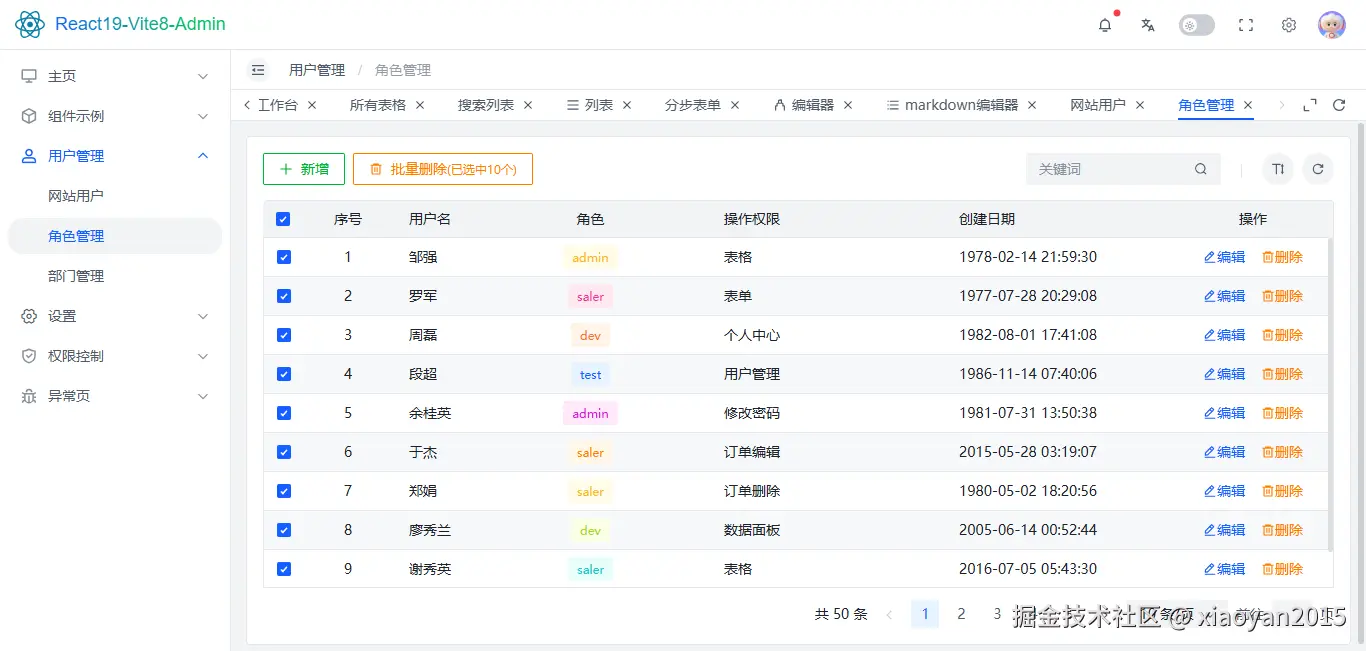Expand the 设置 sidebar menu
This screenshot has height=651, width=1366.
115,316
